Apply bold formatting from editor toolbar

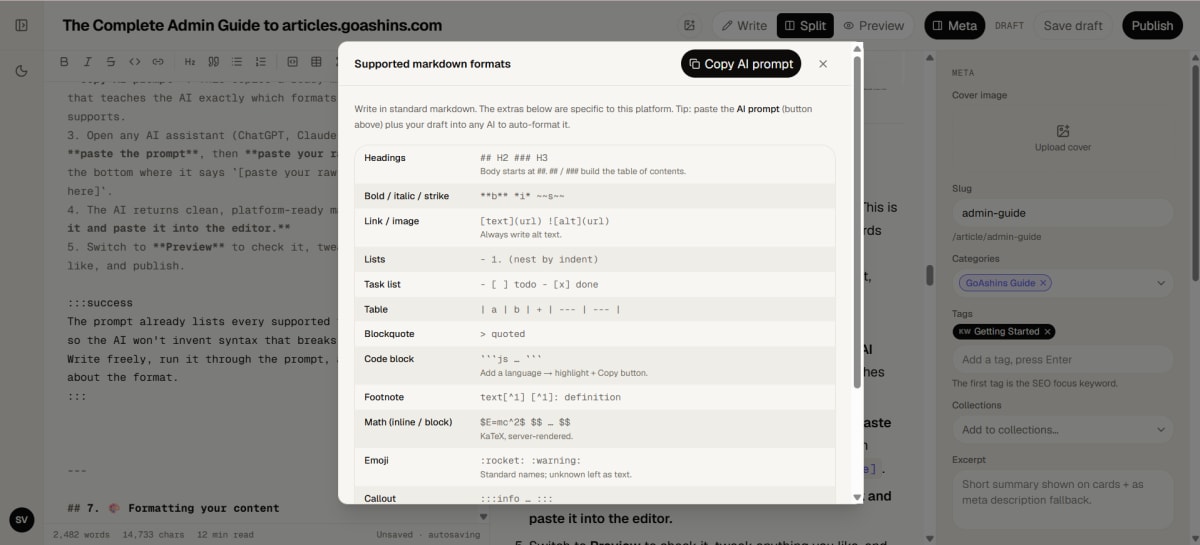click(65, 62)
